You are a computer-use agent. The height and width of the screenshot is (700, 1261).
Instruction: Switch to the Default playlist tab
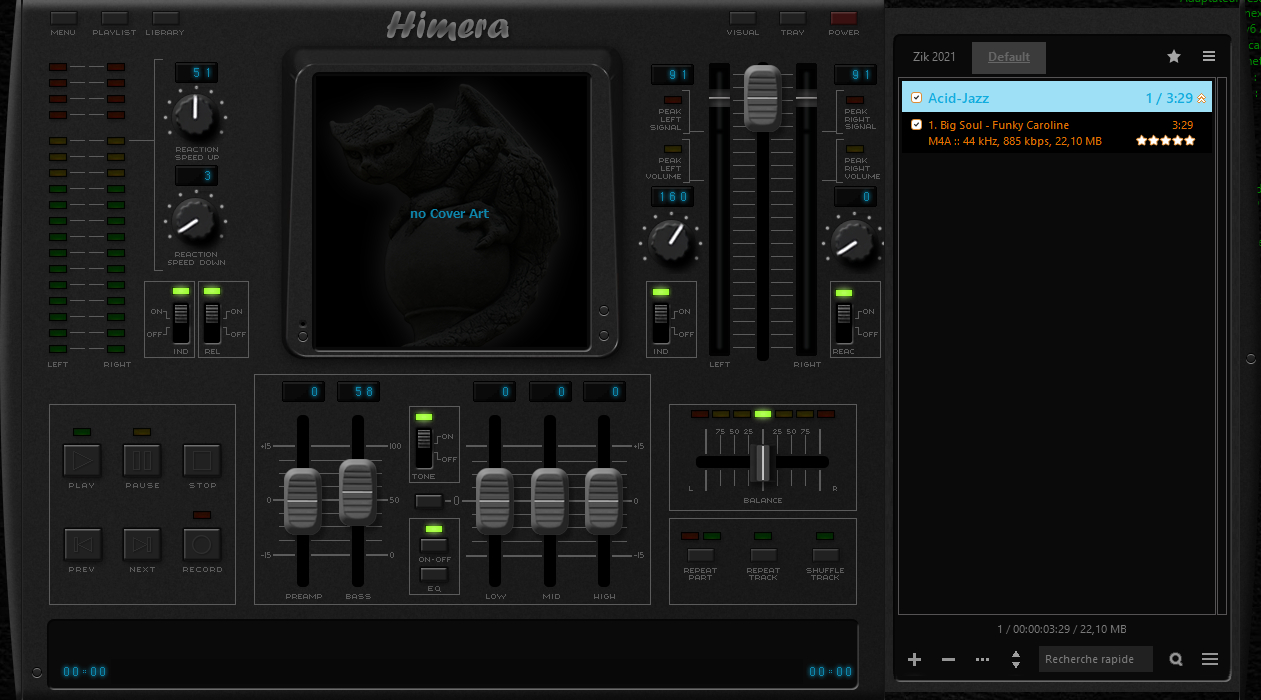coord(1008,57)
